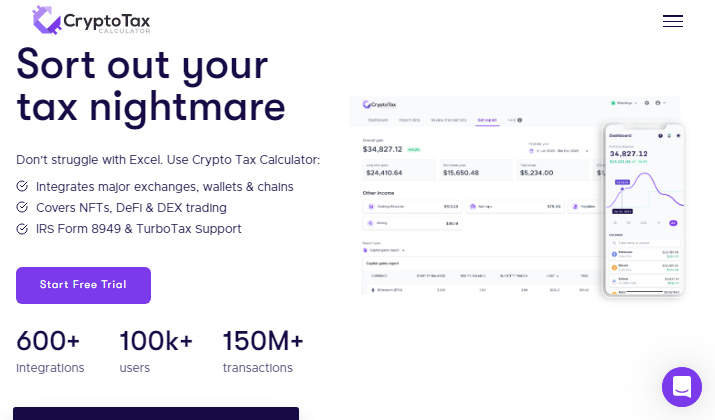Screen dimensions: 715x420
Task: Open the chat support widget
Action: tap(682, 387)
